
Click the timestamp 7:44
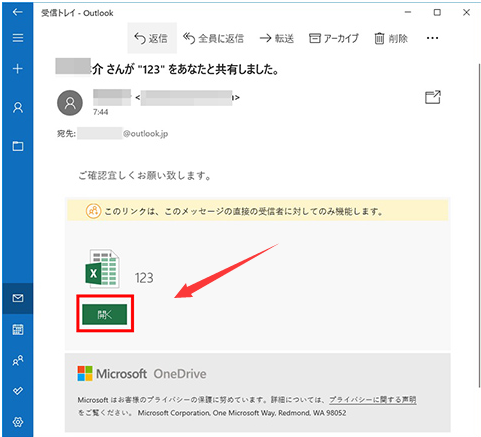click(100, 112)
